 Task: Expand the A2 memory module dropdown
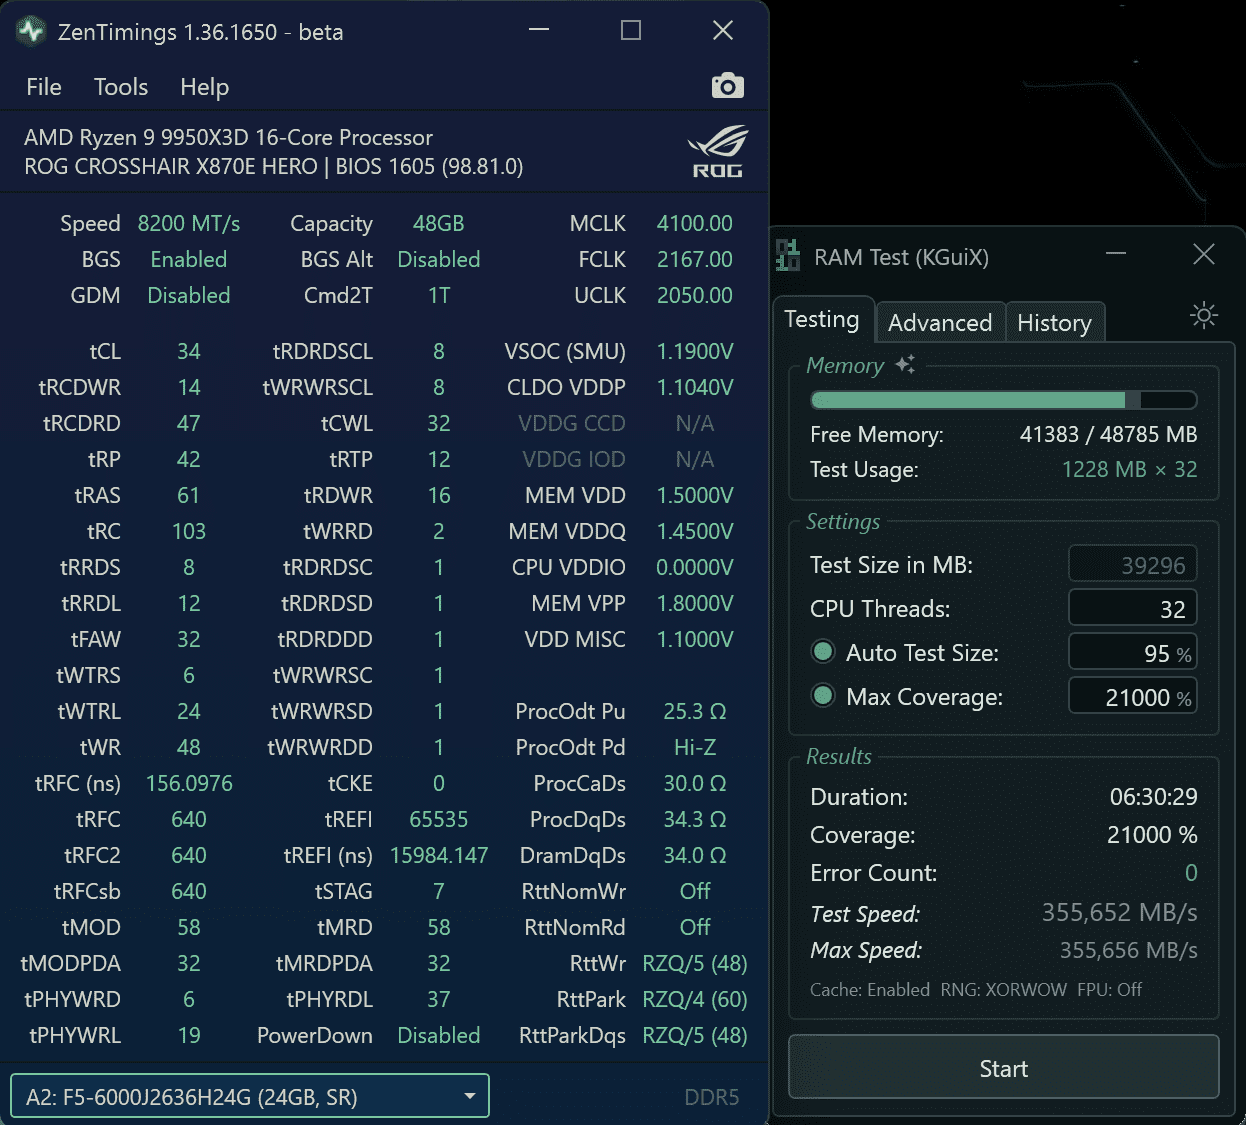[x=250, y=1096]
